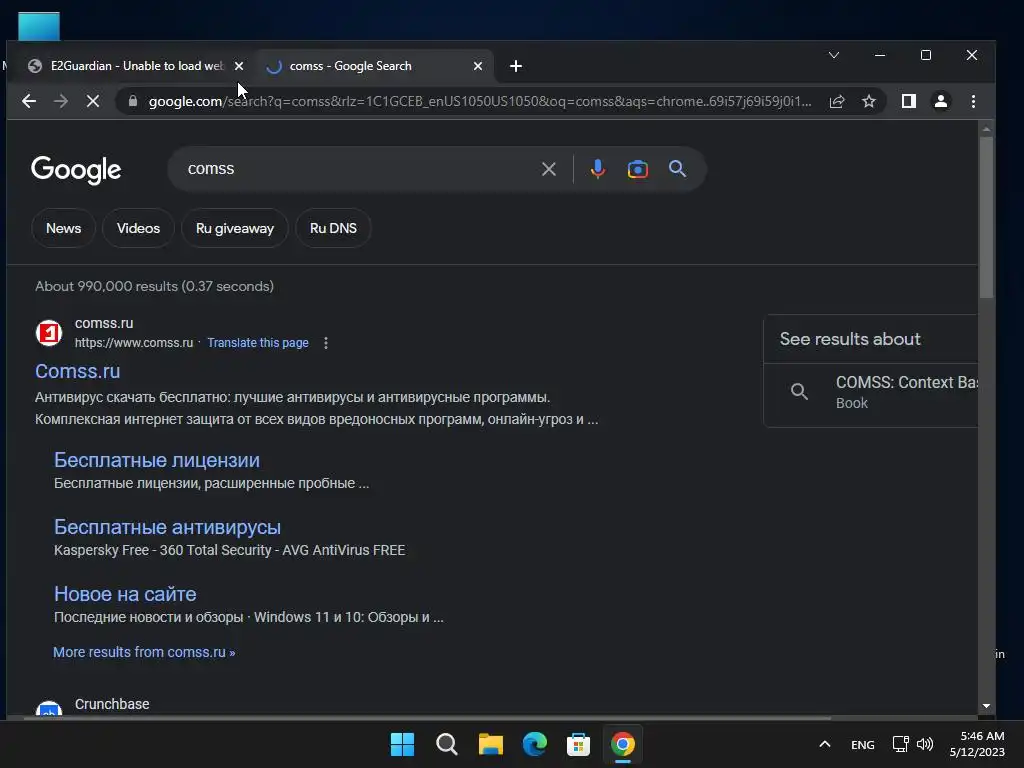Open the network status tray icon

click(x=901, y=744)
